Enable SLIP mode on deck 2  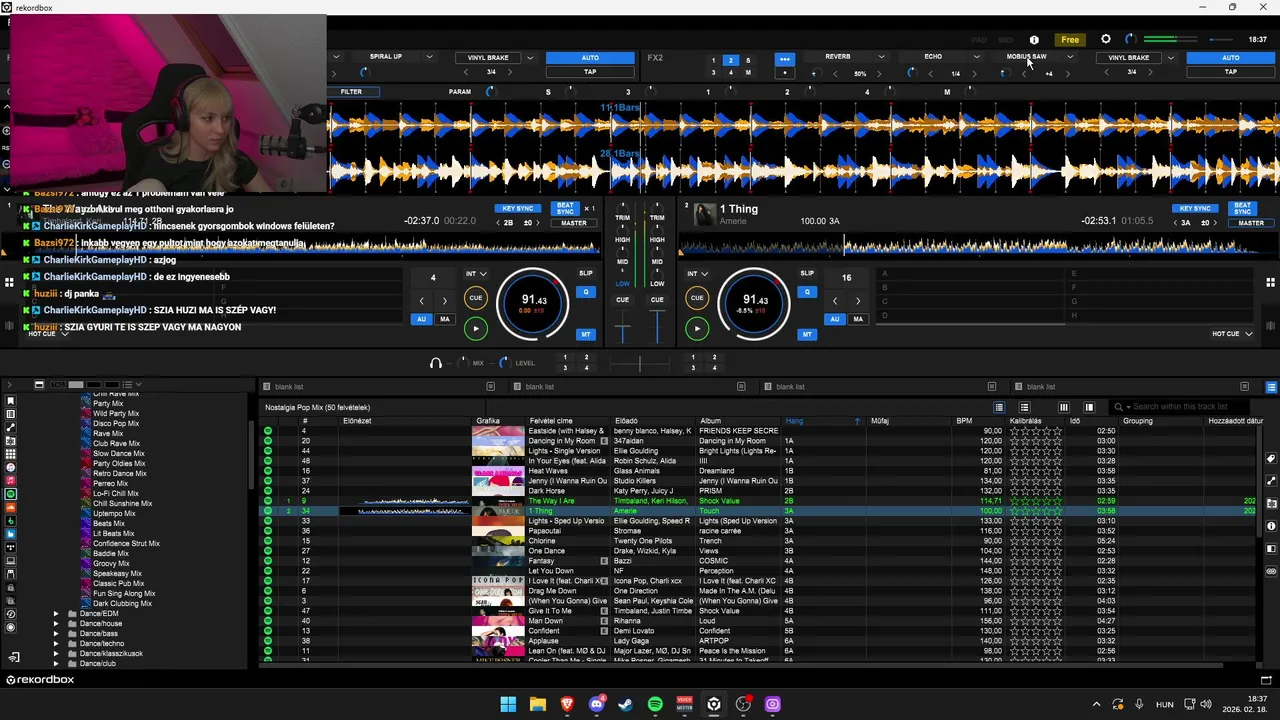pyautogui.click(x=807, y=273)
